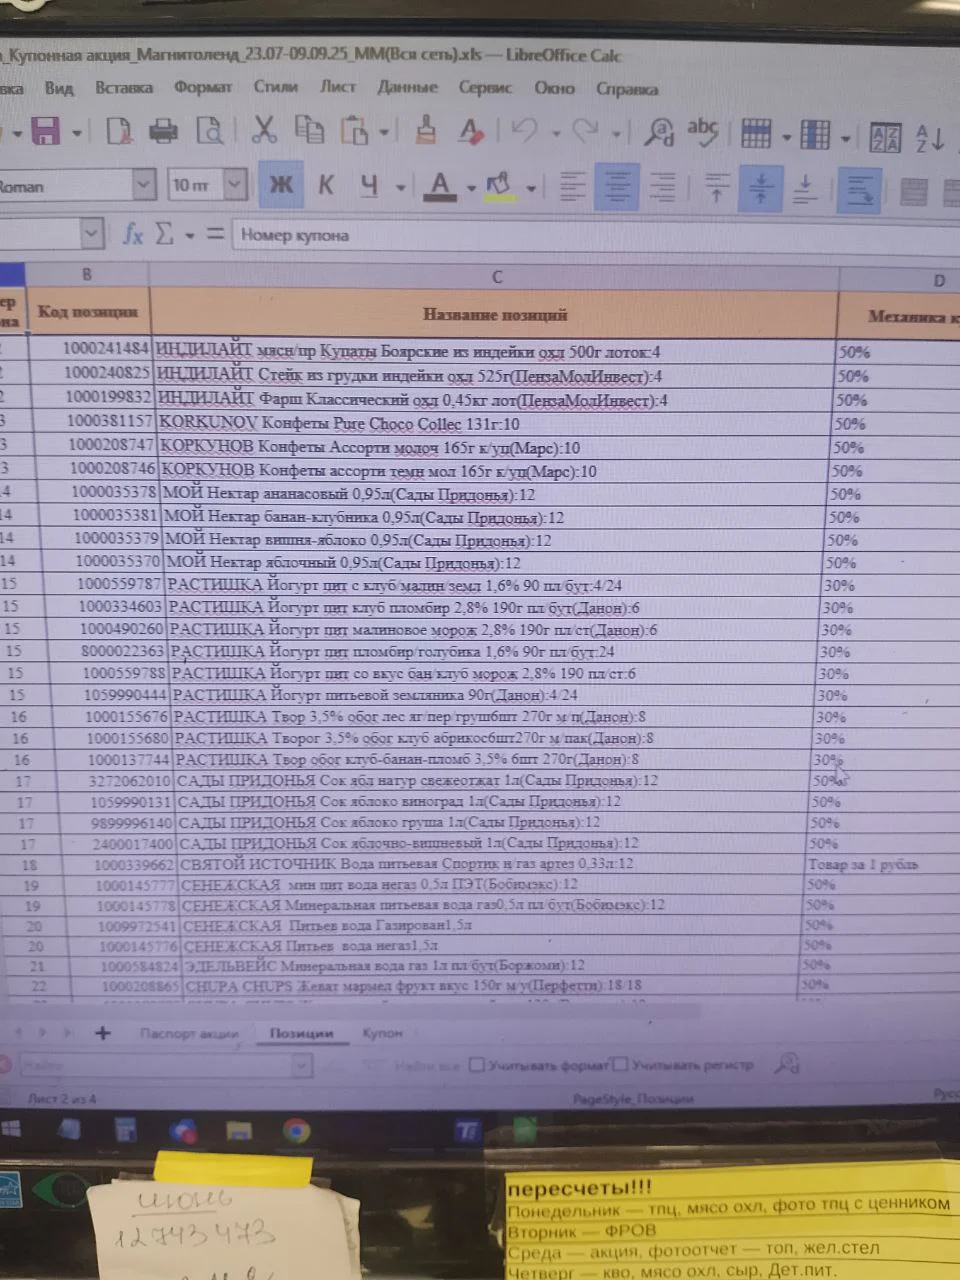Expand the Name Box dropdown

[91, 234]
